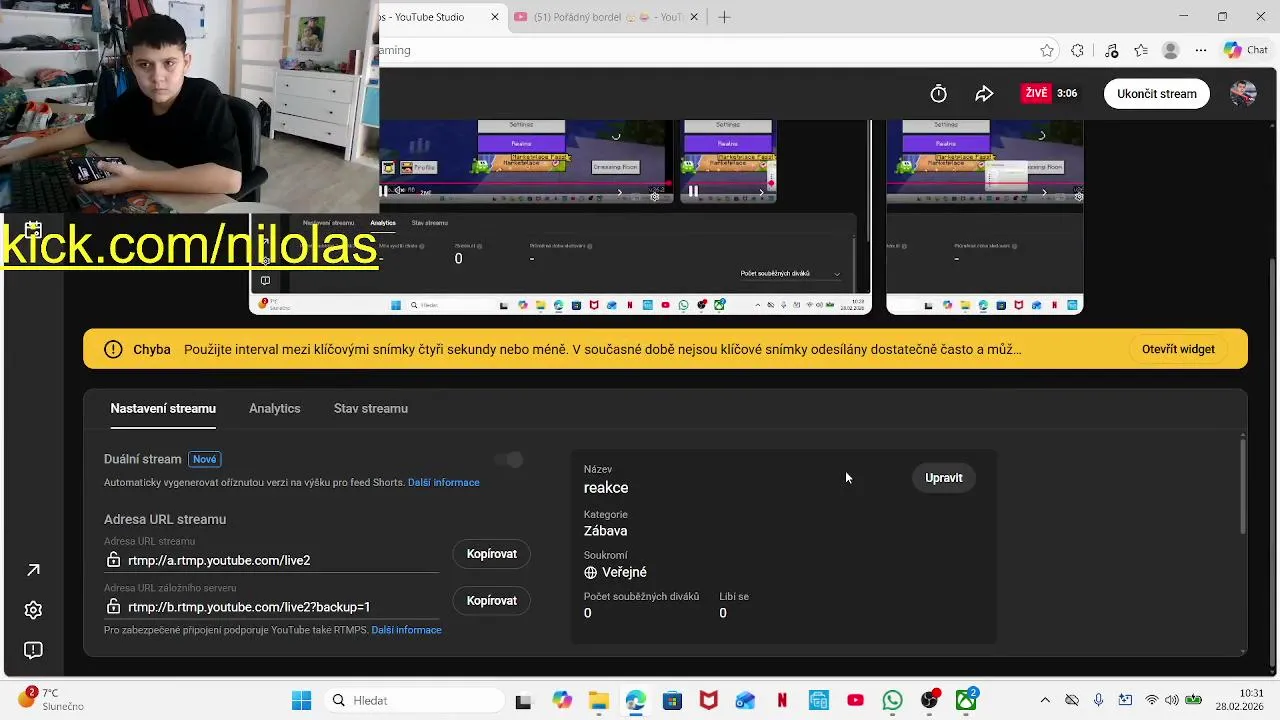Image resolution: width=1280 pixels, height=720 pixels.
Task: Open Další informace link about Shorts feed
Action: 444,483
